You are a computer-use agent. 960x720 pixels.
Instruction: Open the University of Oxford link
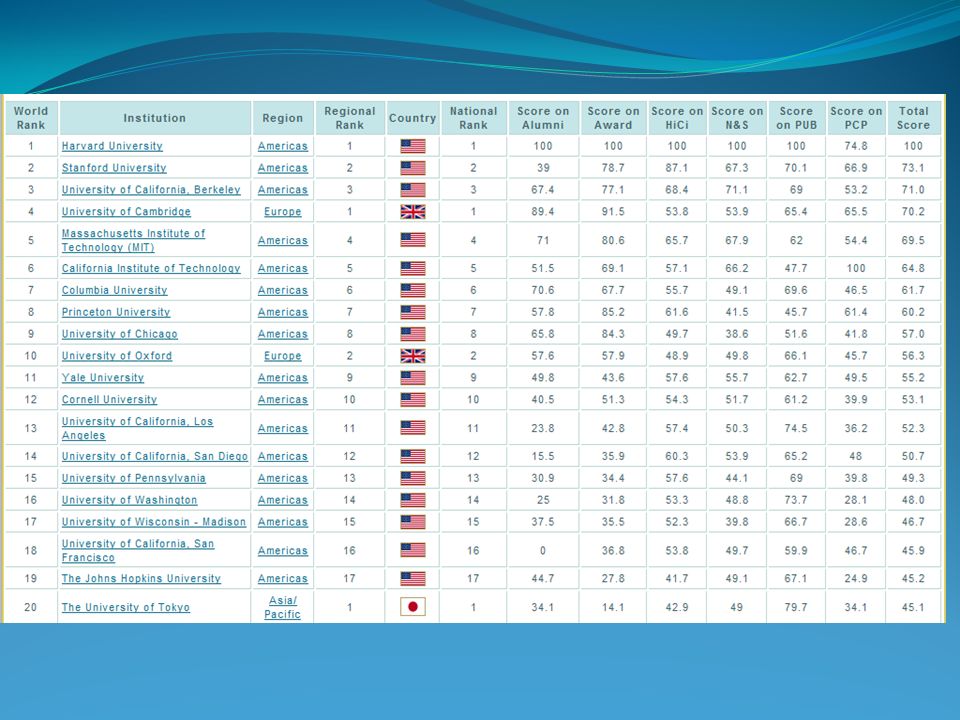(x=117, y=356)
